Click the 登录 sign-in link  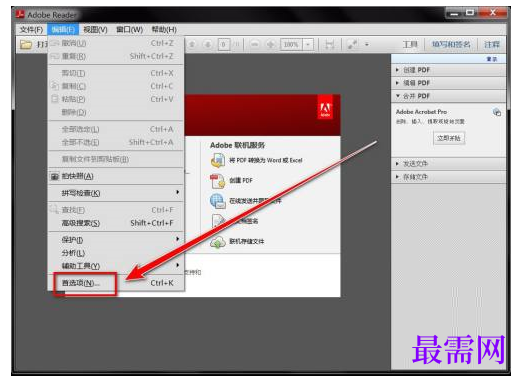tap(492, 59)
